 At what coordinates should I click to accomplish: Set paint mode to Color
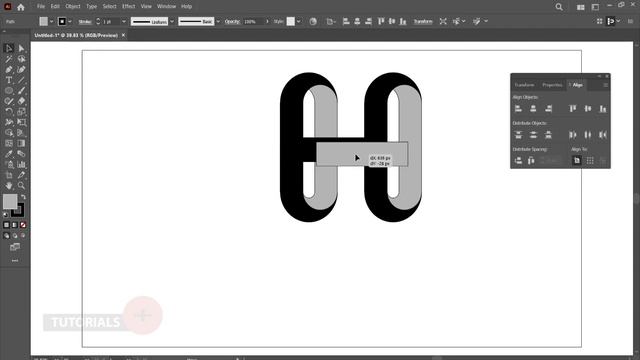(x=6, y=225)
